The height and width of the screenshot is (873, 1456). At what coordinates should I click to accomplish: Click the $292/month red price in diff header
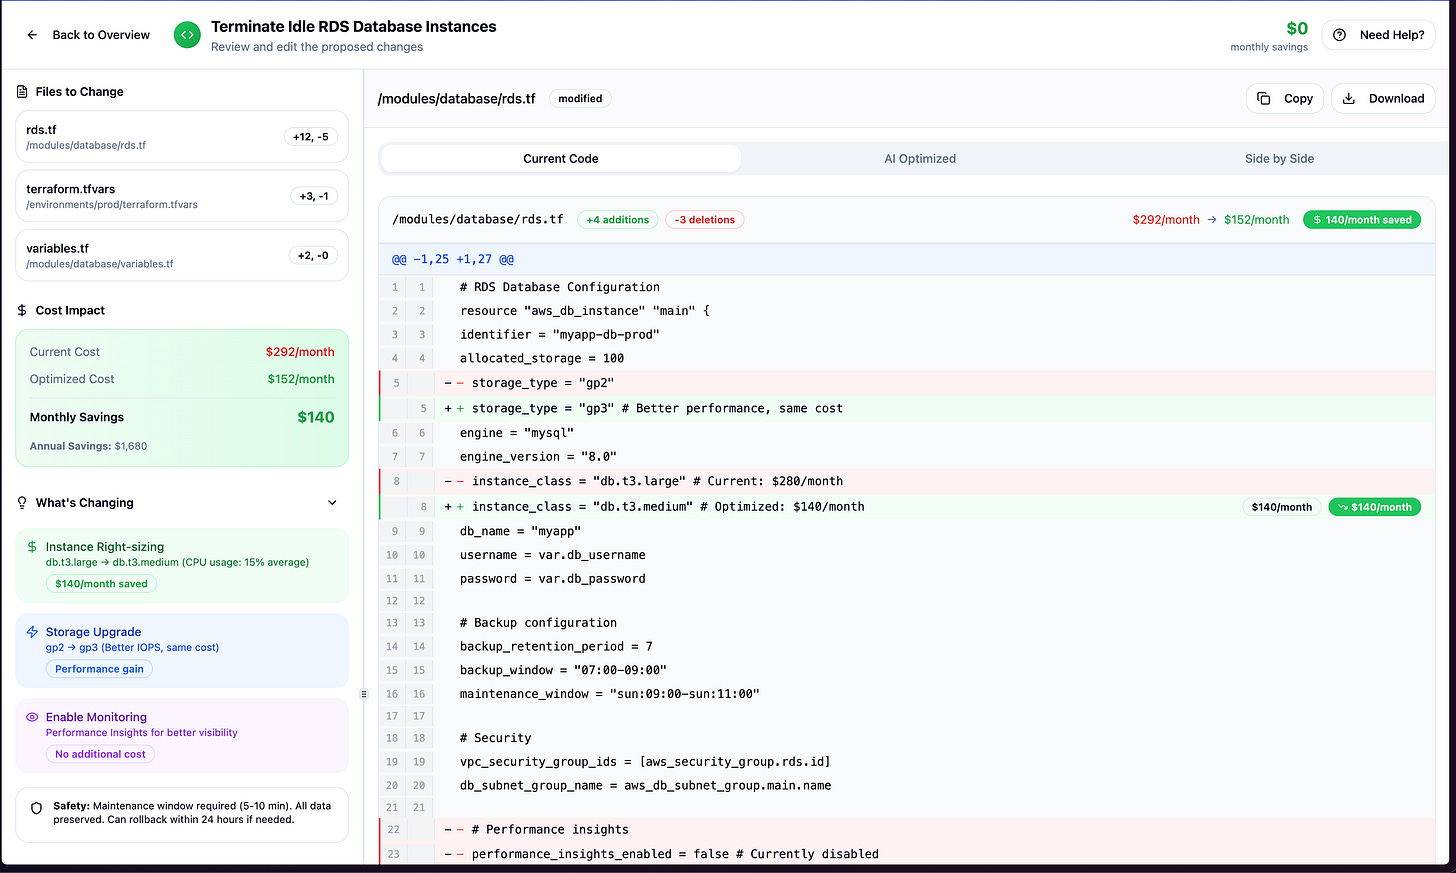1166,220
